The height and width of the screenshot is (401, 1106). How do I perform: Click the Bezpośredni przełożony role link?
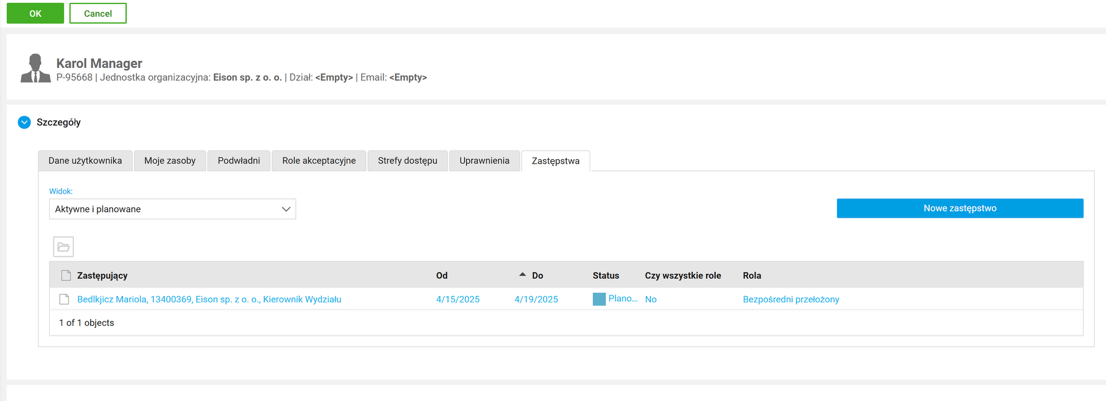pos(790,299)
